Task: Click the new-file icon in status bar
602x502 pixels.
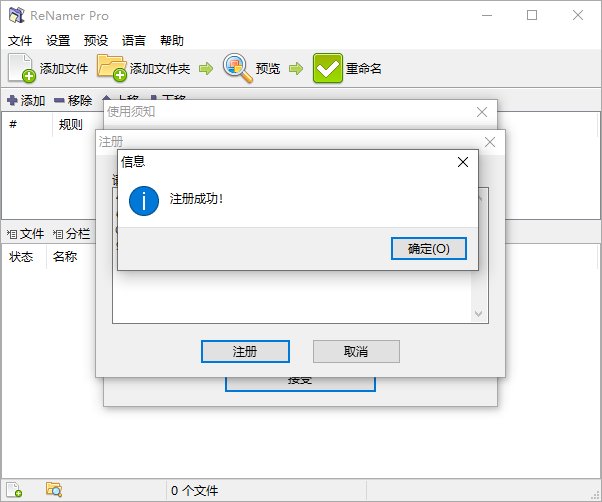Action: tap(14, 490)
